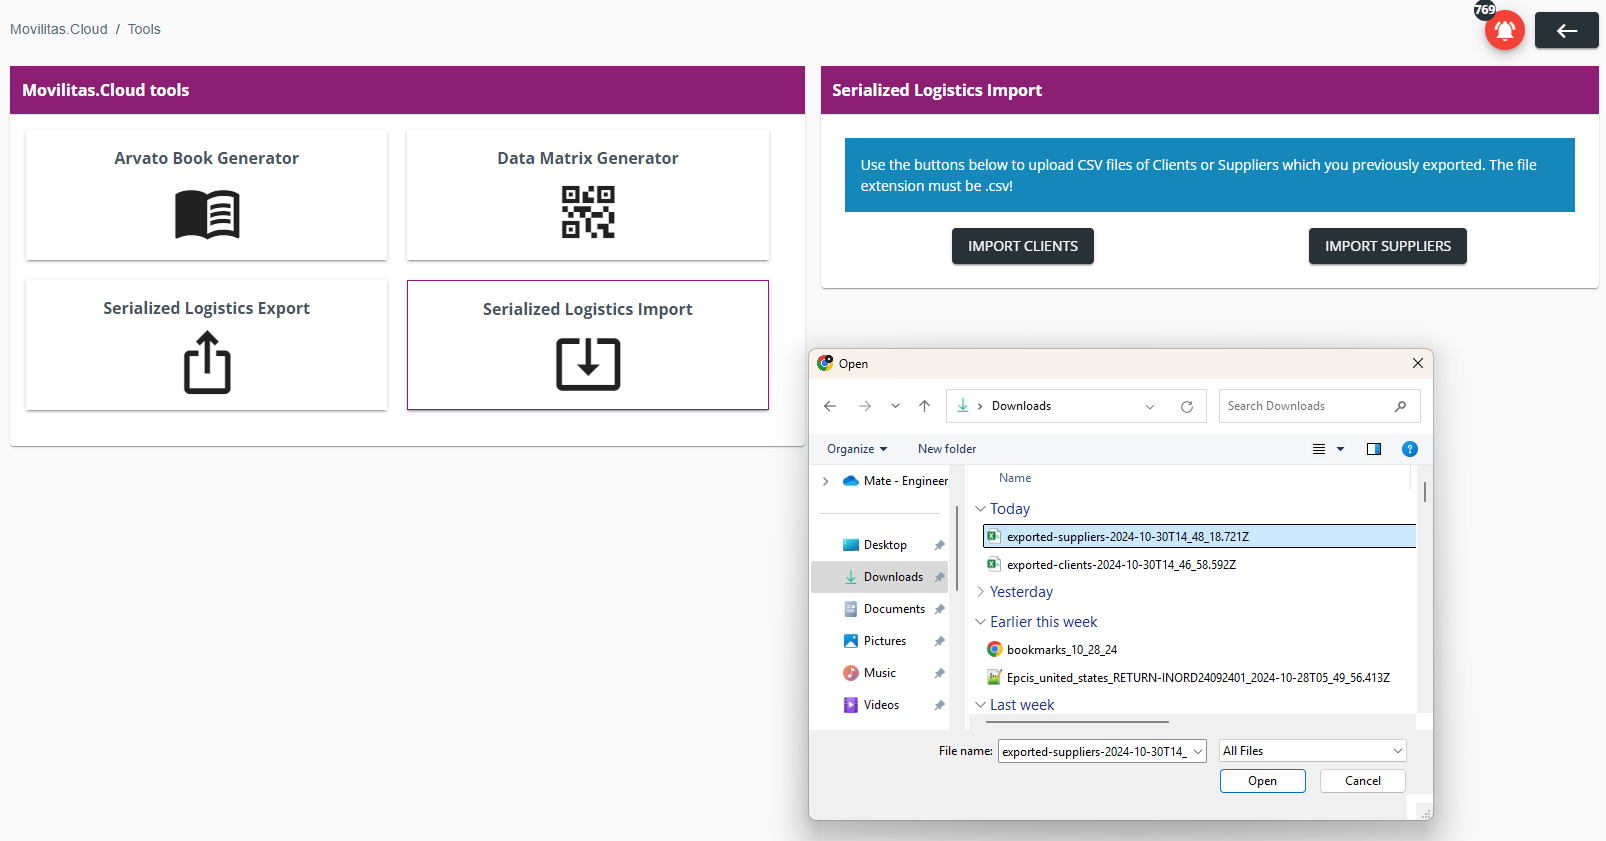The height and width of the screenshot is (841, 1606).
Task: Select Desktop in the navigation pane
Action: click(885, 545)
